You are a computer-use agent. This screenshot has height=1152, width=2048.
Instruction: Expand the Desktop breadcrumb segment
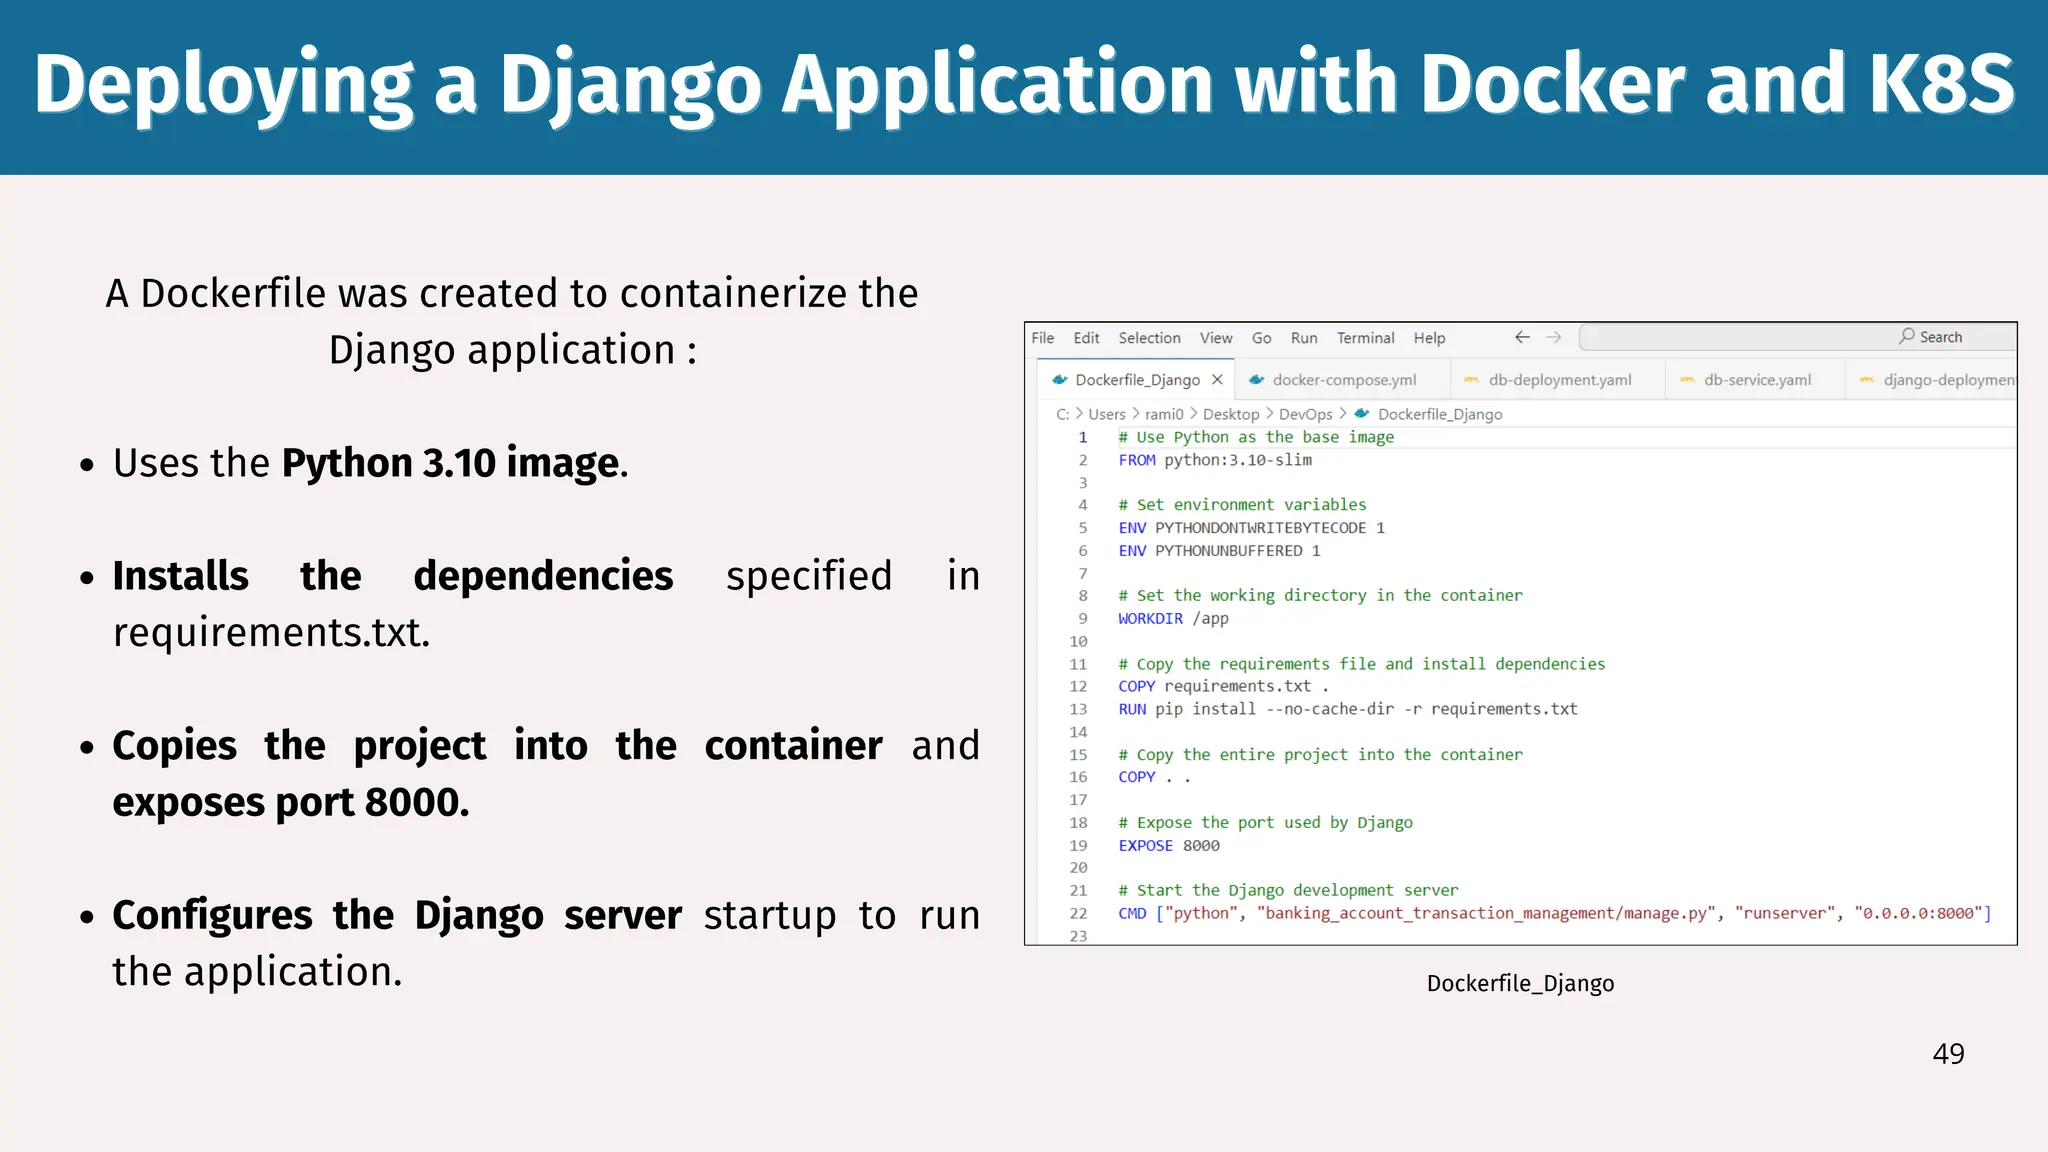pos(1230,414)
